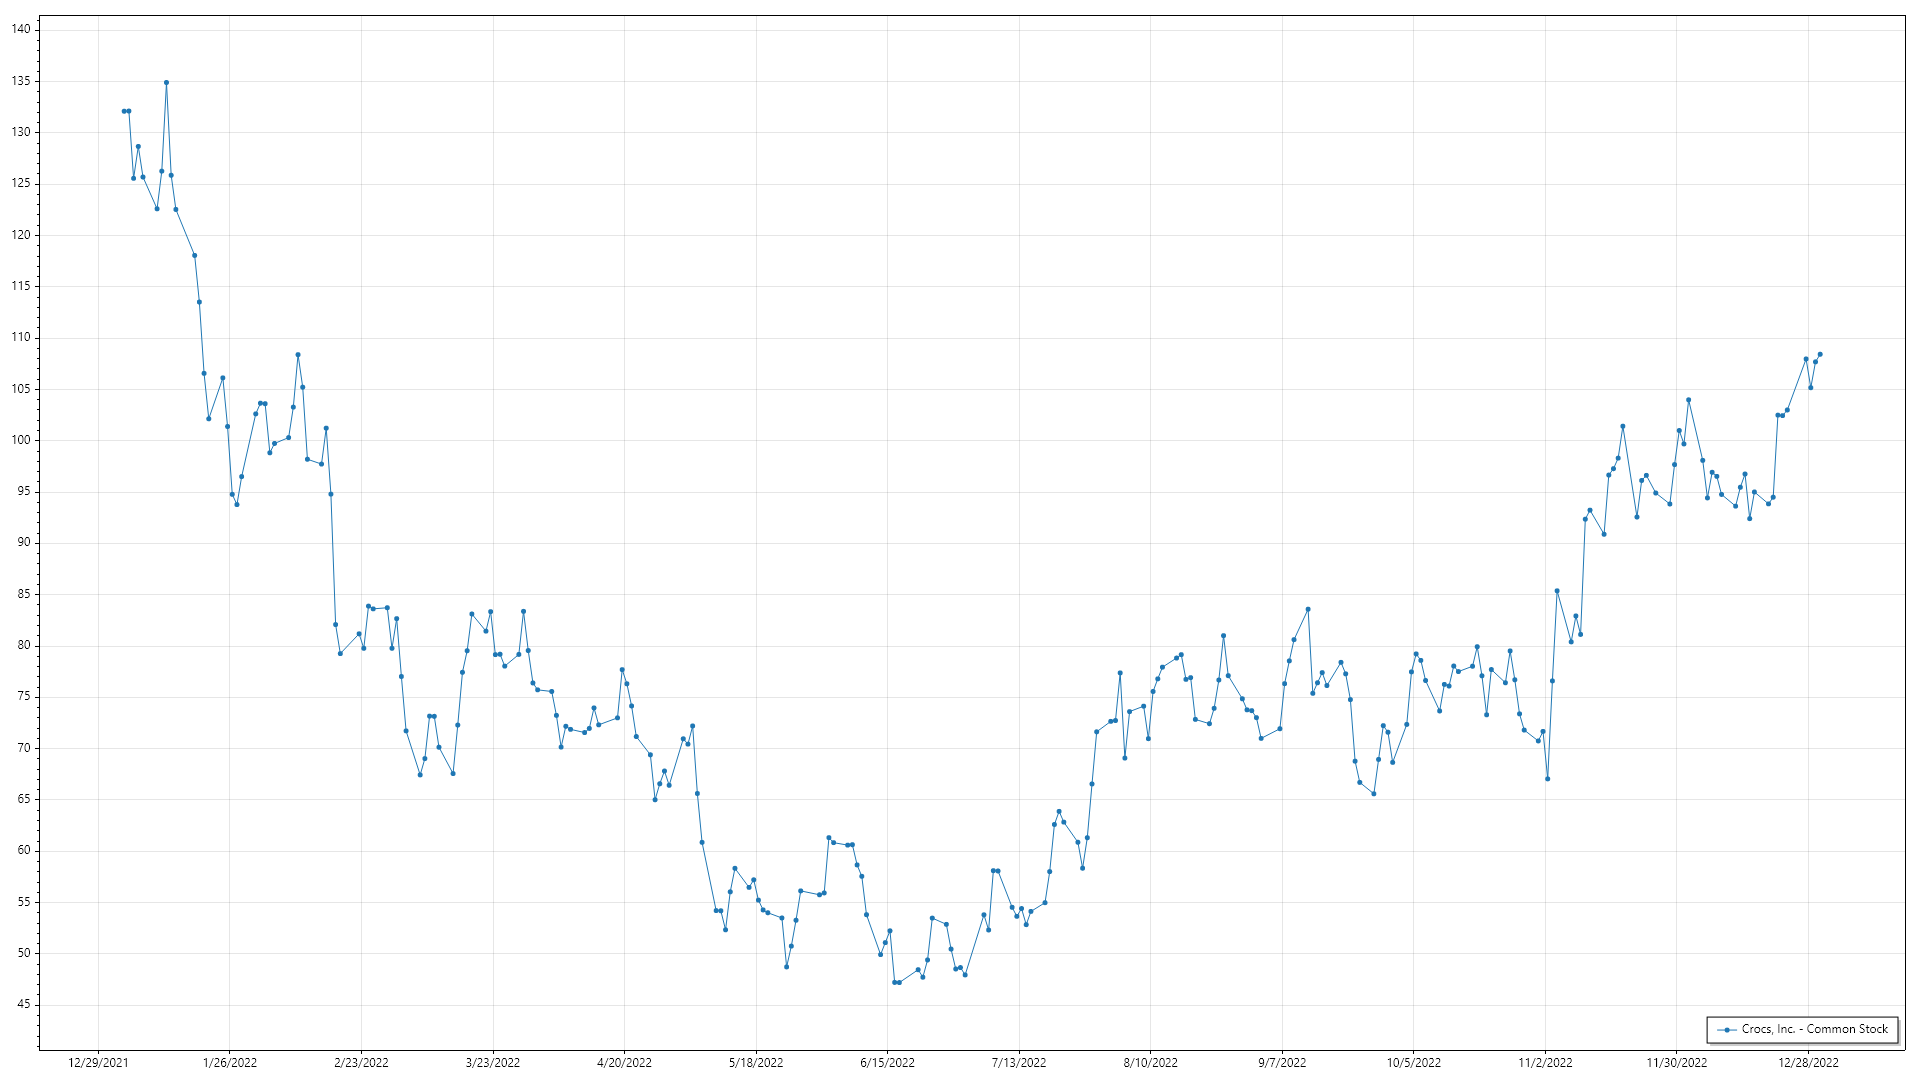Click the legend line marker icon
This screenshot has height=1080, width=1920.
tap(1726, 1029)
